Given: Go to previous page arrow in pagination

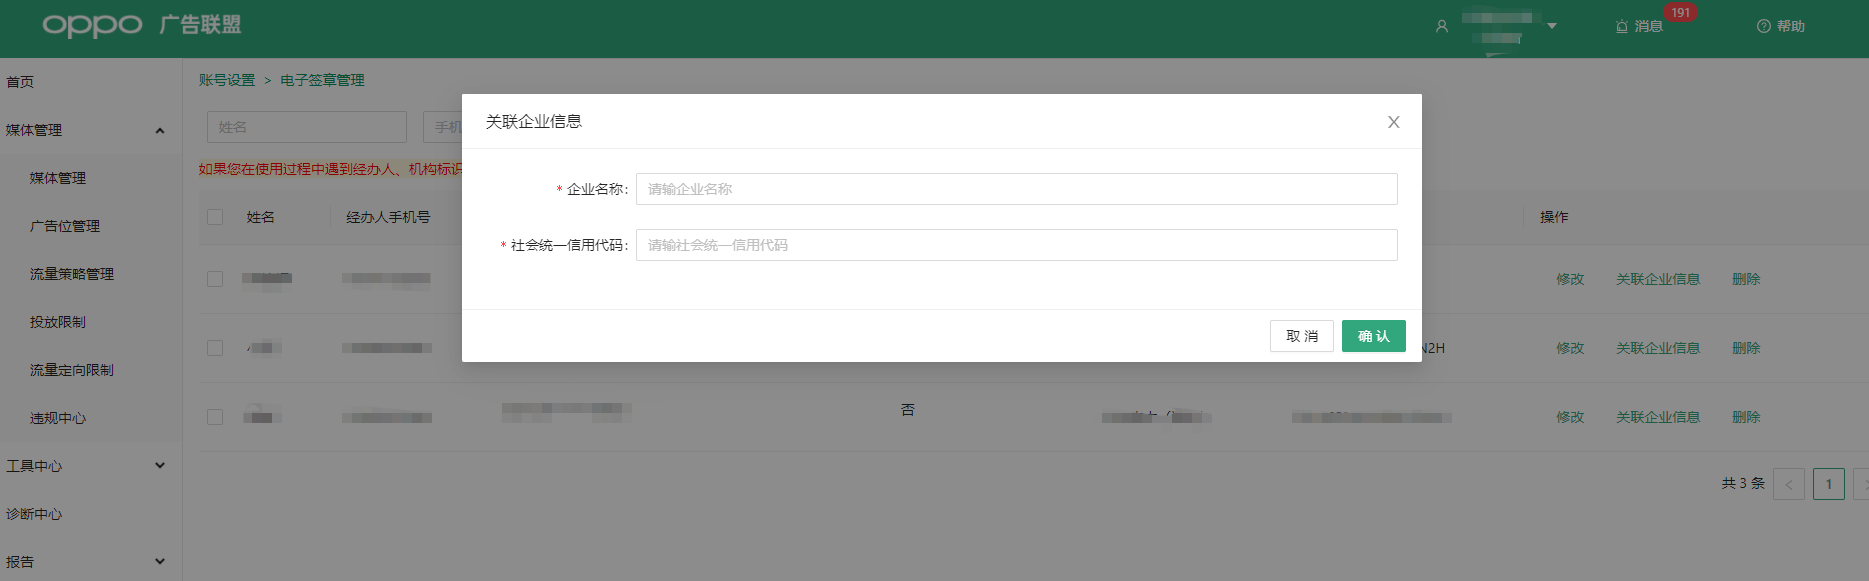Looking at the screenshot, I should click(x=1788, y=484).
